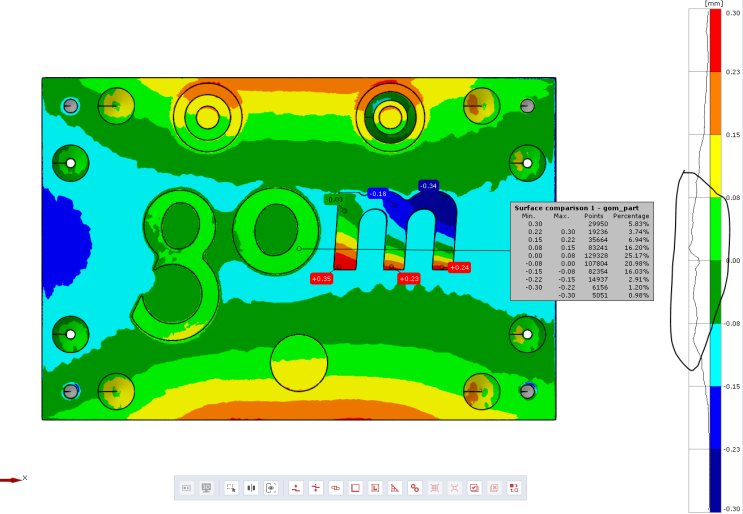Select the red two-arrow section deviation tool
Viewport: 743px width, 514px height.
pyautogui.click(x=316, y=487)
